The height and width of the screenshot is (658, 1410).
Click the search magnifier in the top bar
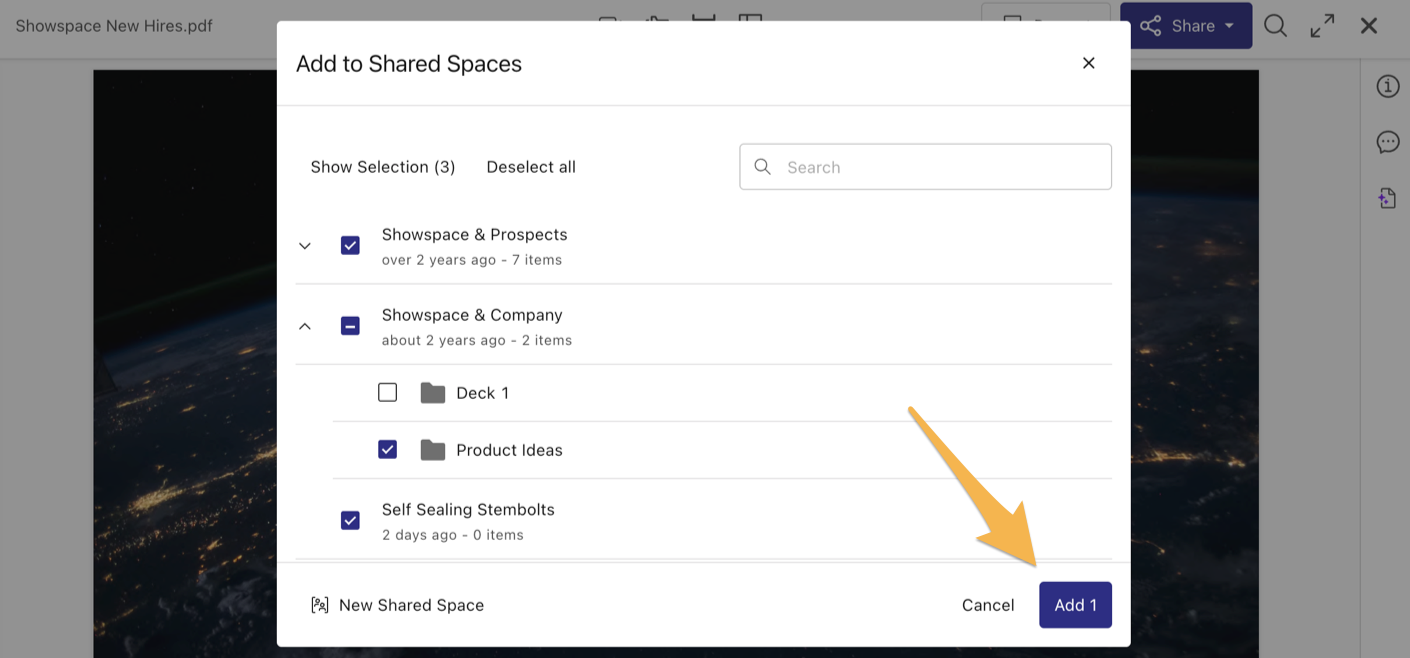click(x=1275, y=25)
